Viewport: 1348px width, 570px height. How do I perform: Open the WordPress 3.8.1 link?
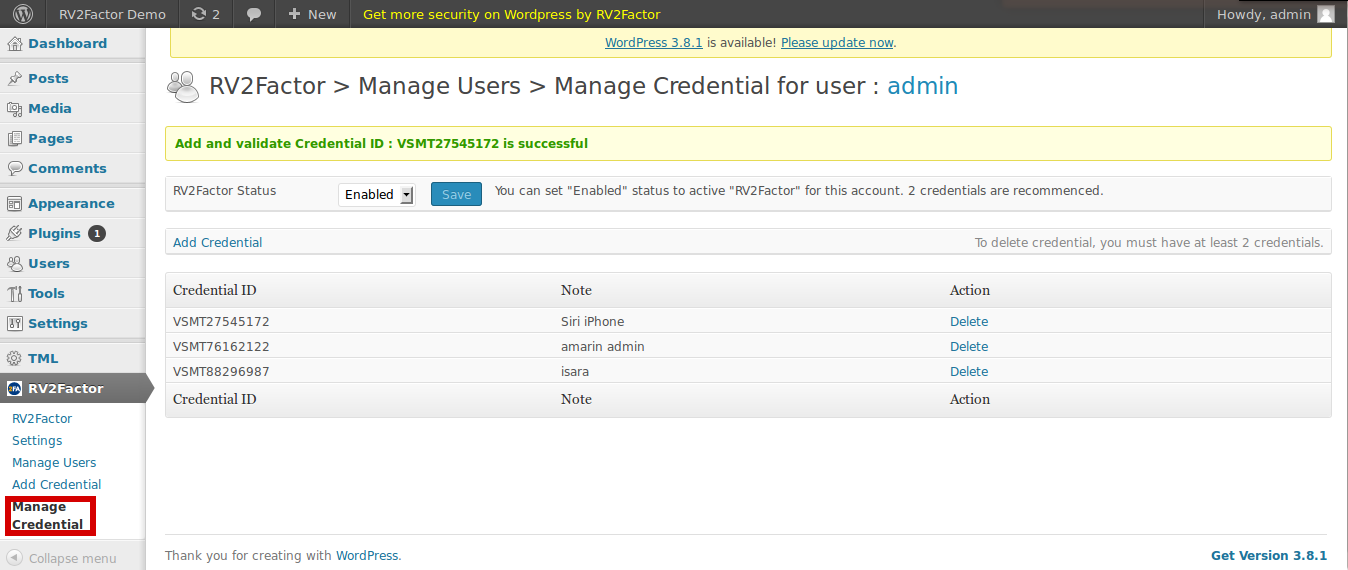coord(654,42)
